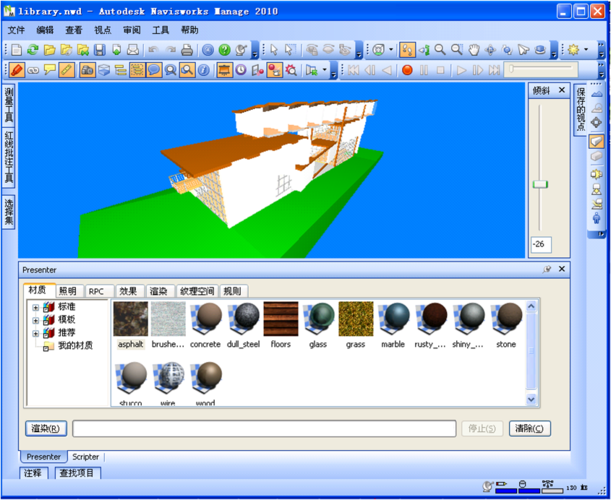This screenshot has height=500, width=611.
Task: Jump animation to the end
Action: [494, 70]
